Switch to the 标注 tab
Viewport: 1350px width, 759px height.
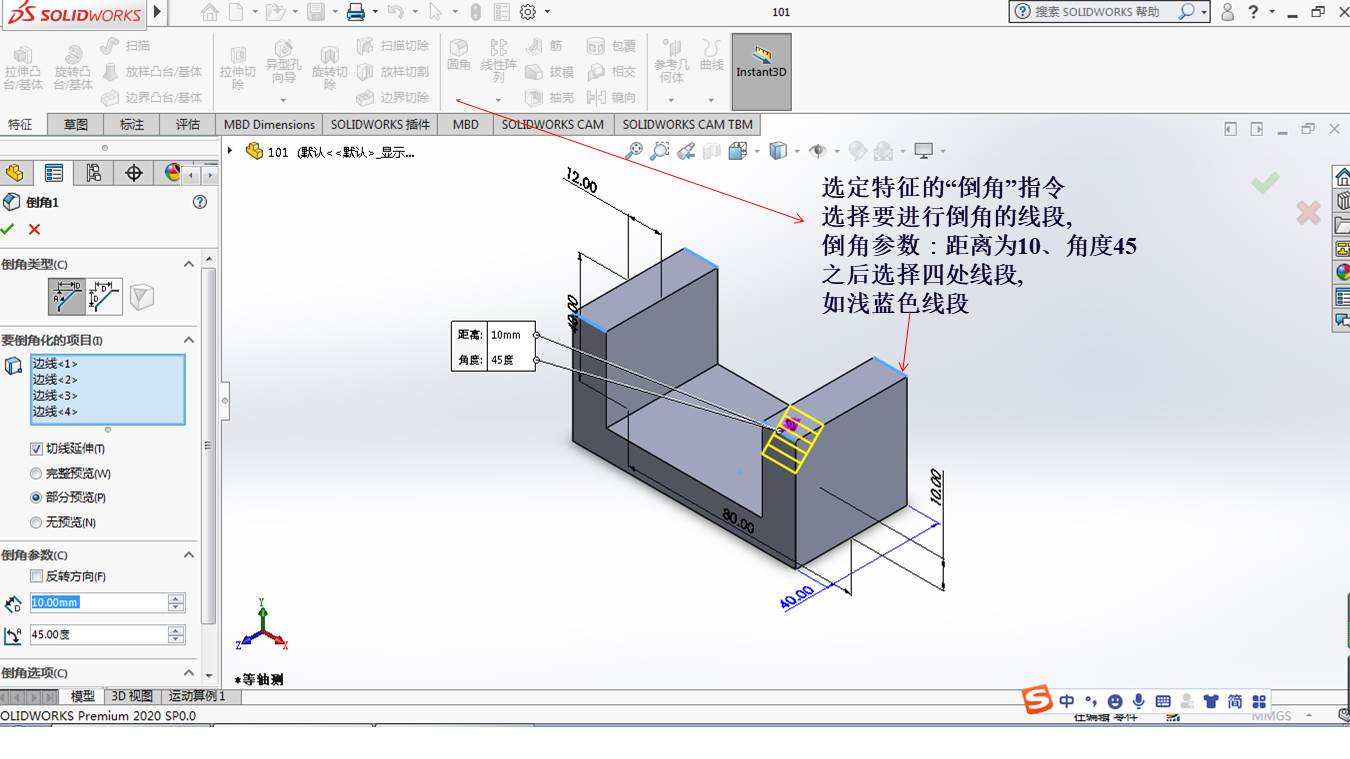tap(132, 124)
